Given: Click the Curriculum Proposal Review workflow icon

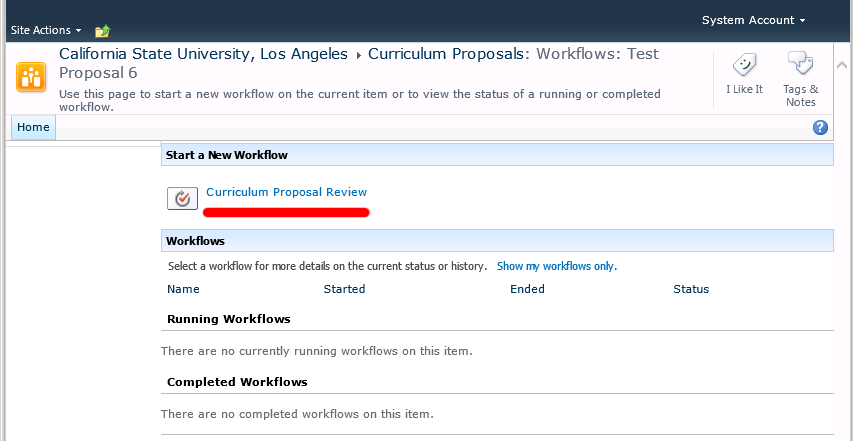Looking at the screenshot, I should (x=182, y=199).
